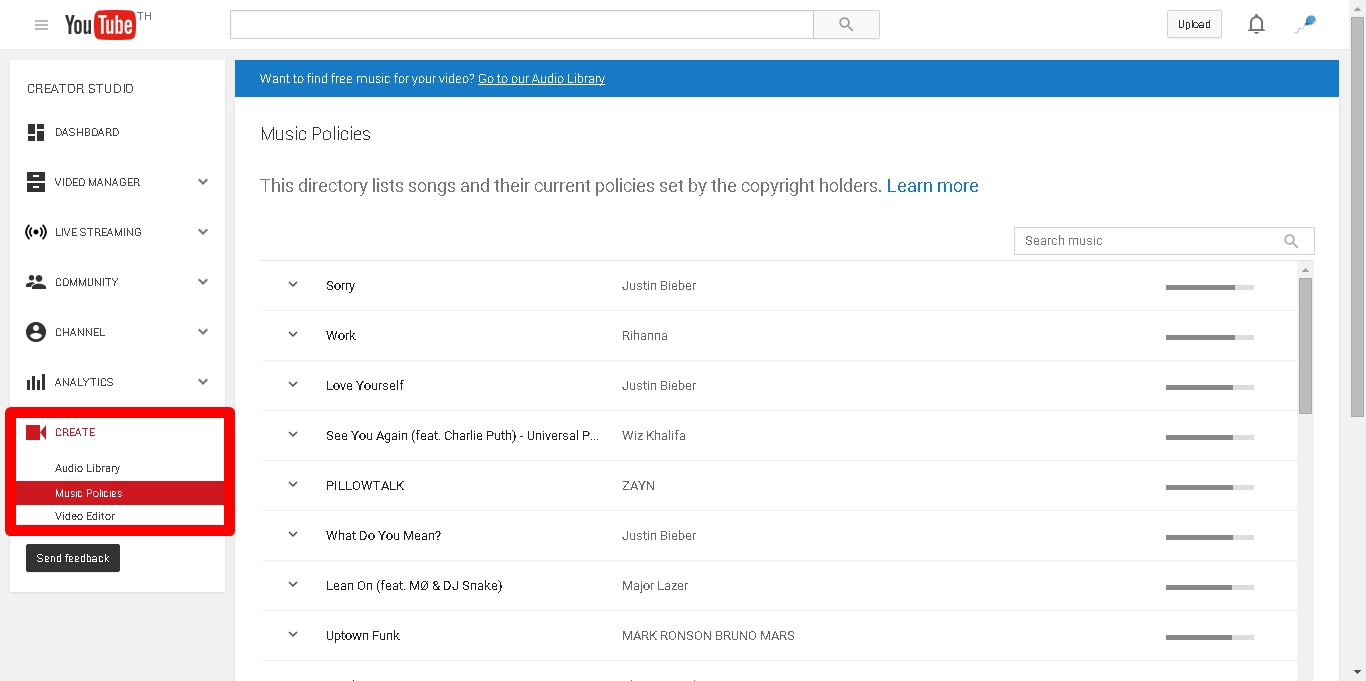Click the artist name Major Lazer
Image resolution: width=1366 pixels, height=681 pixels.
655,586
